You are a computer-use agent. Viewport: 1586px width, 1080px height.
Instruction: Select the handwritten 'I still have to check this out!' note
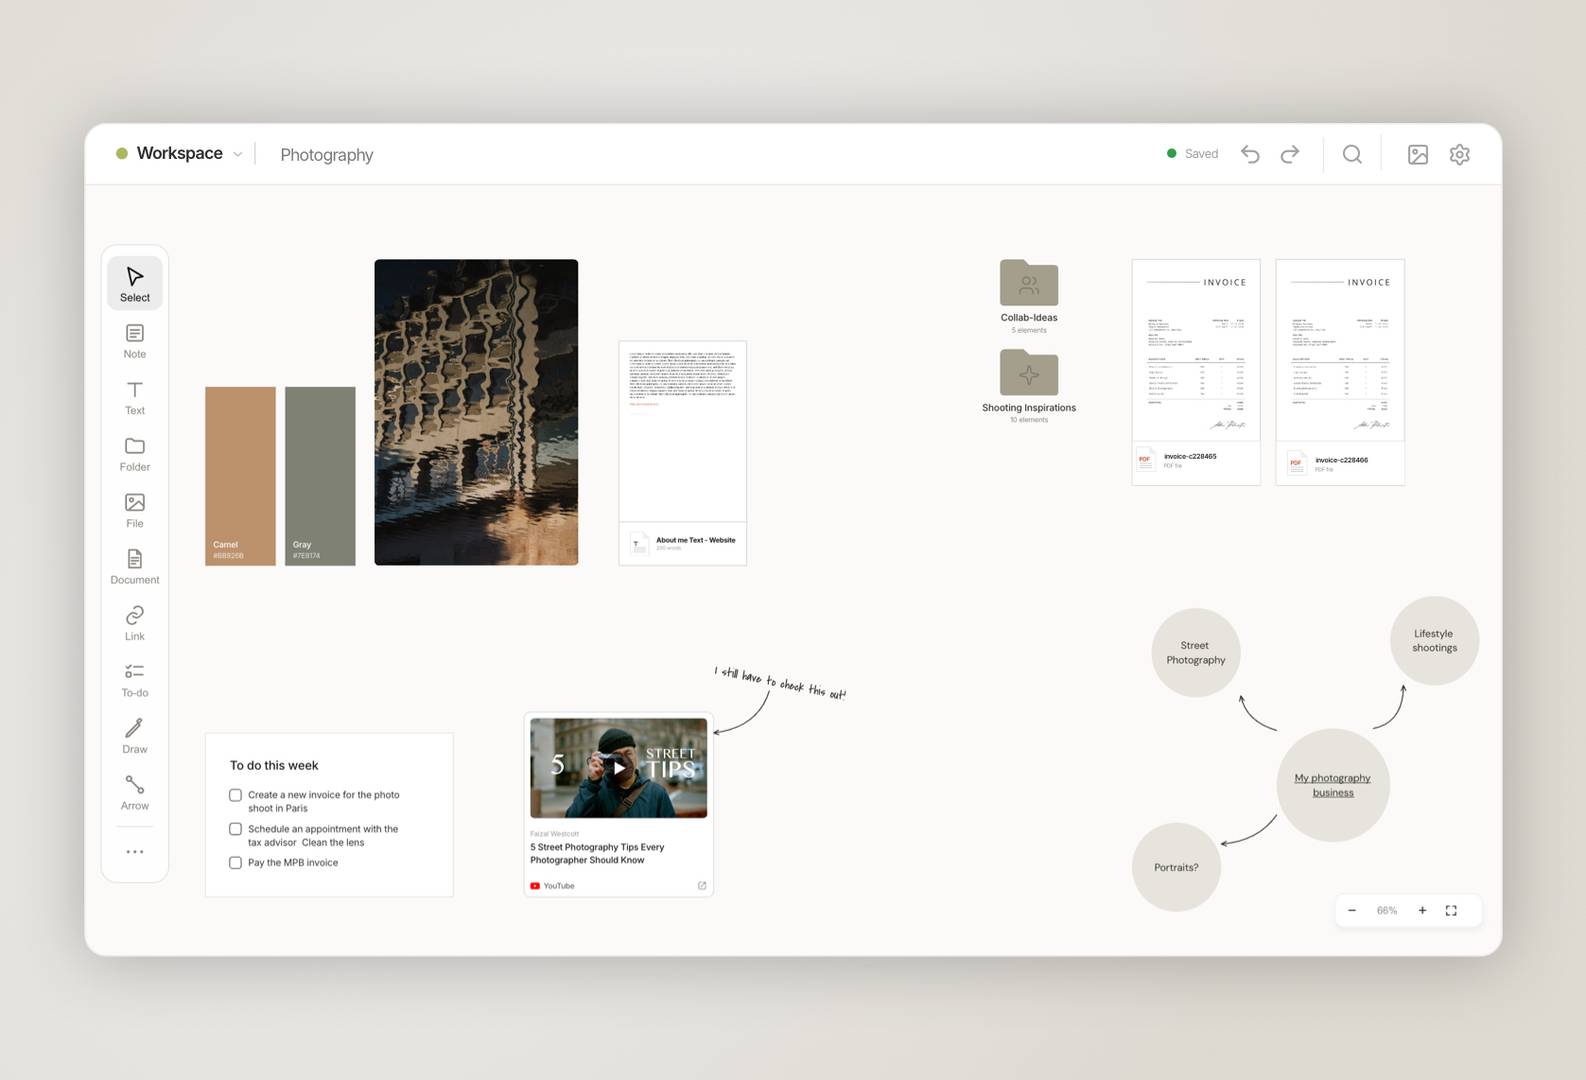pyautogui.click(x=780, y=683)
